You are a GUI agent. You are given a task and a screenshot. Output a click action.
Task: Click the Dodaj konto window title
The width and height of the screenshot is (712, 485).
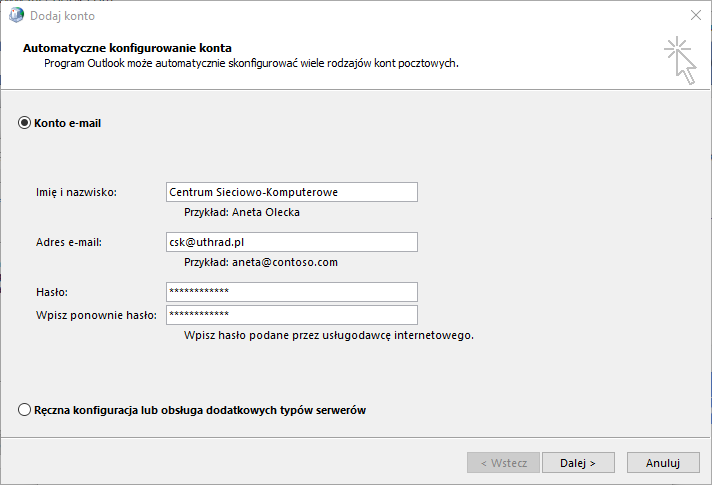pyautogui.click(x=62, y=16)
